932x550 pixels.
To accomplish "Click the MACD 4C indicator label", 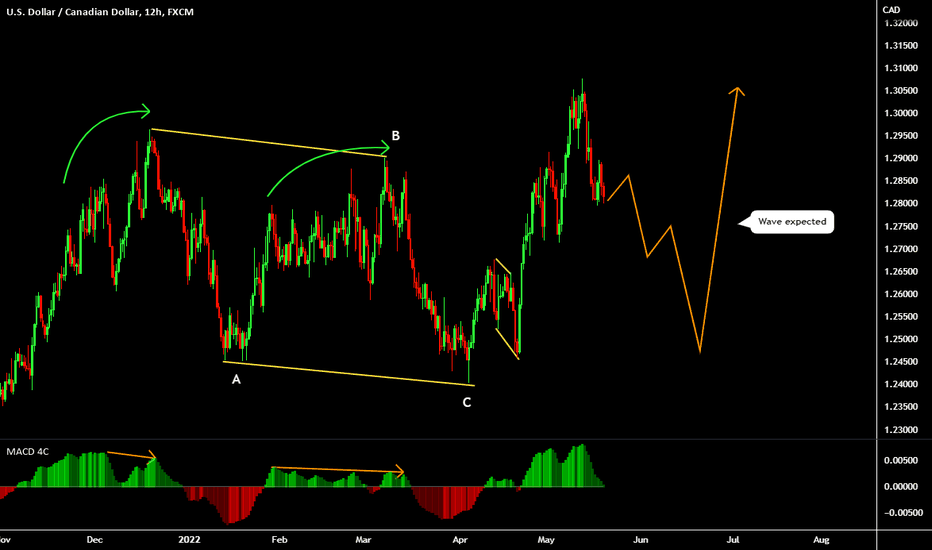I will 27,452.
